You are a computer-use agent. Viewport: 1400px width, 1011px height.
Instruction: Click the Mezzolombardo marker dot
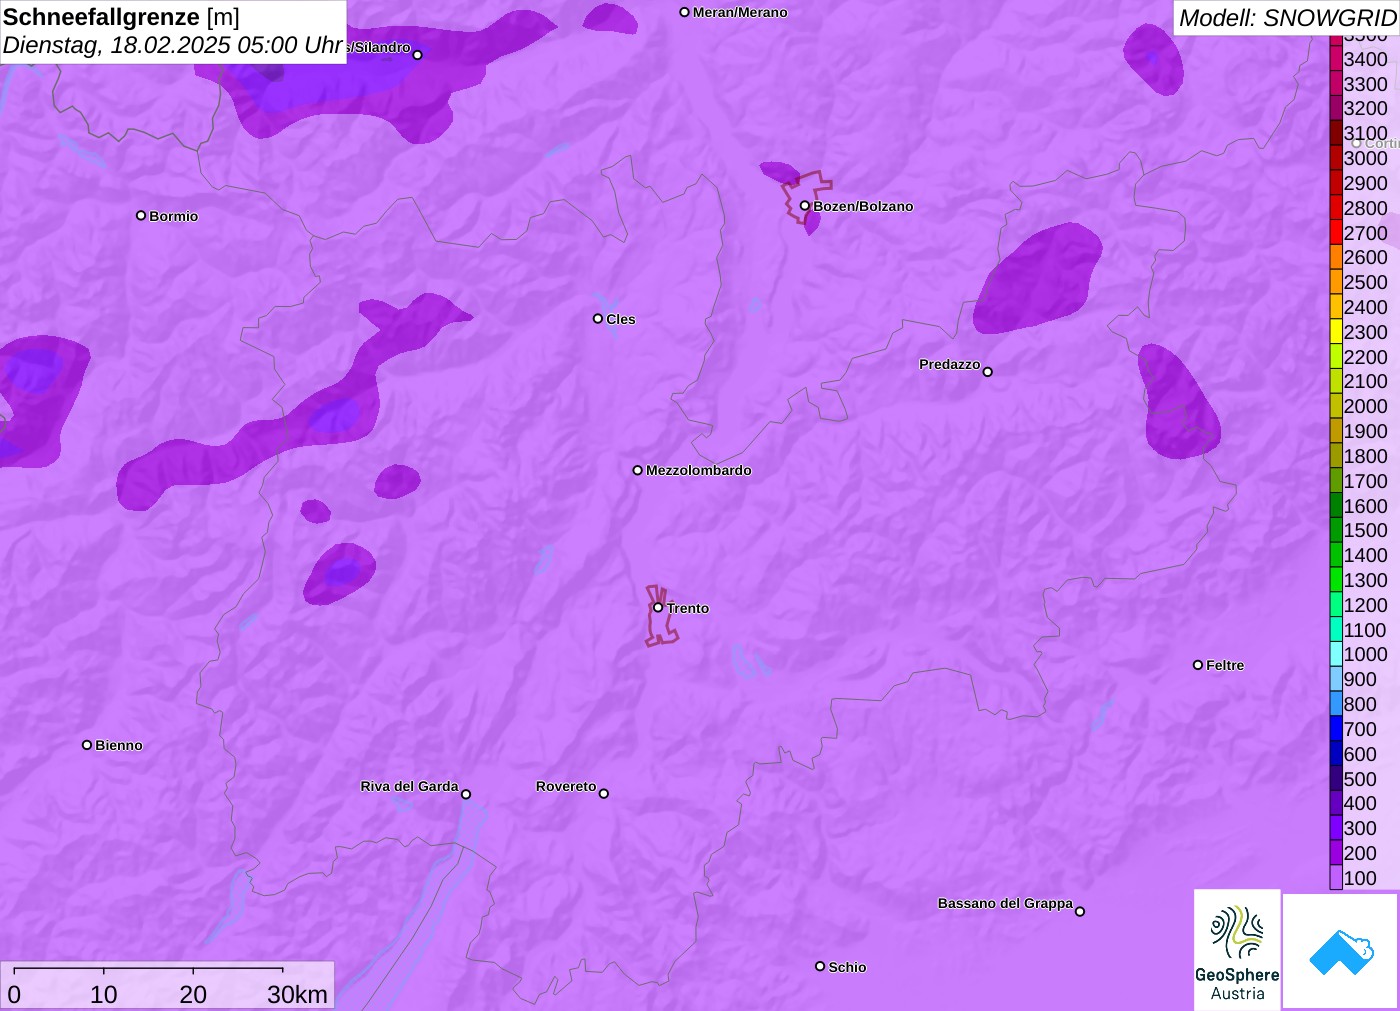[x=638, y=470]
